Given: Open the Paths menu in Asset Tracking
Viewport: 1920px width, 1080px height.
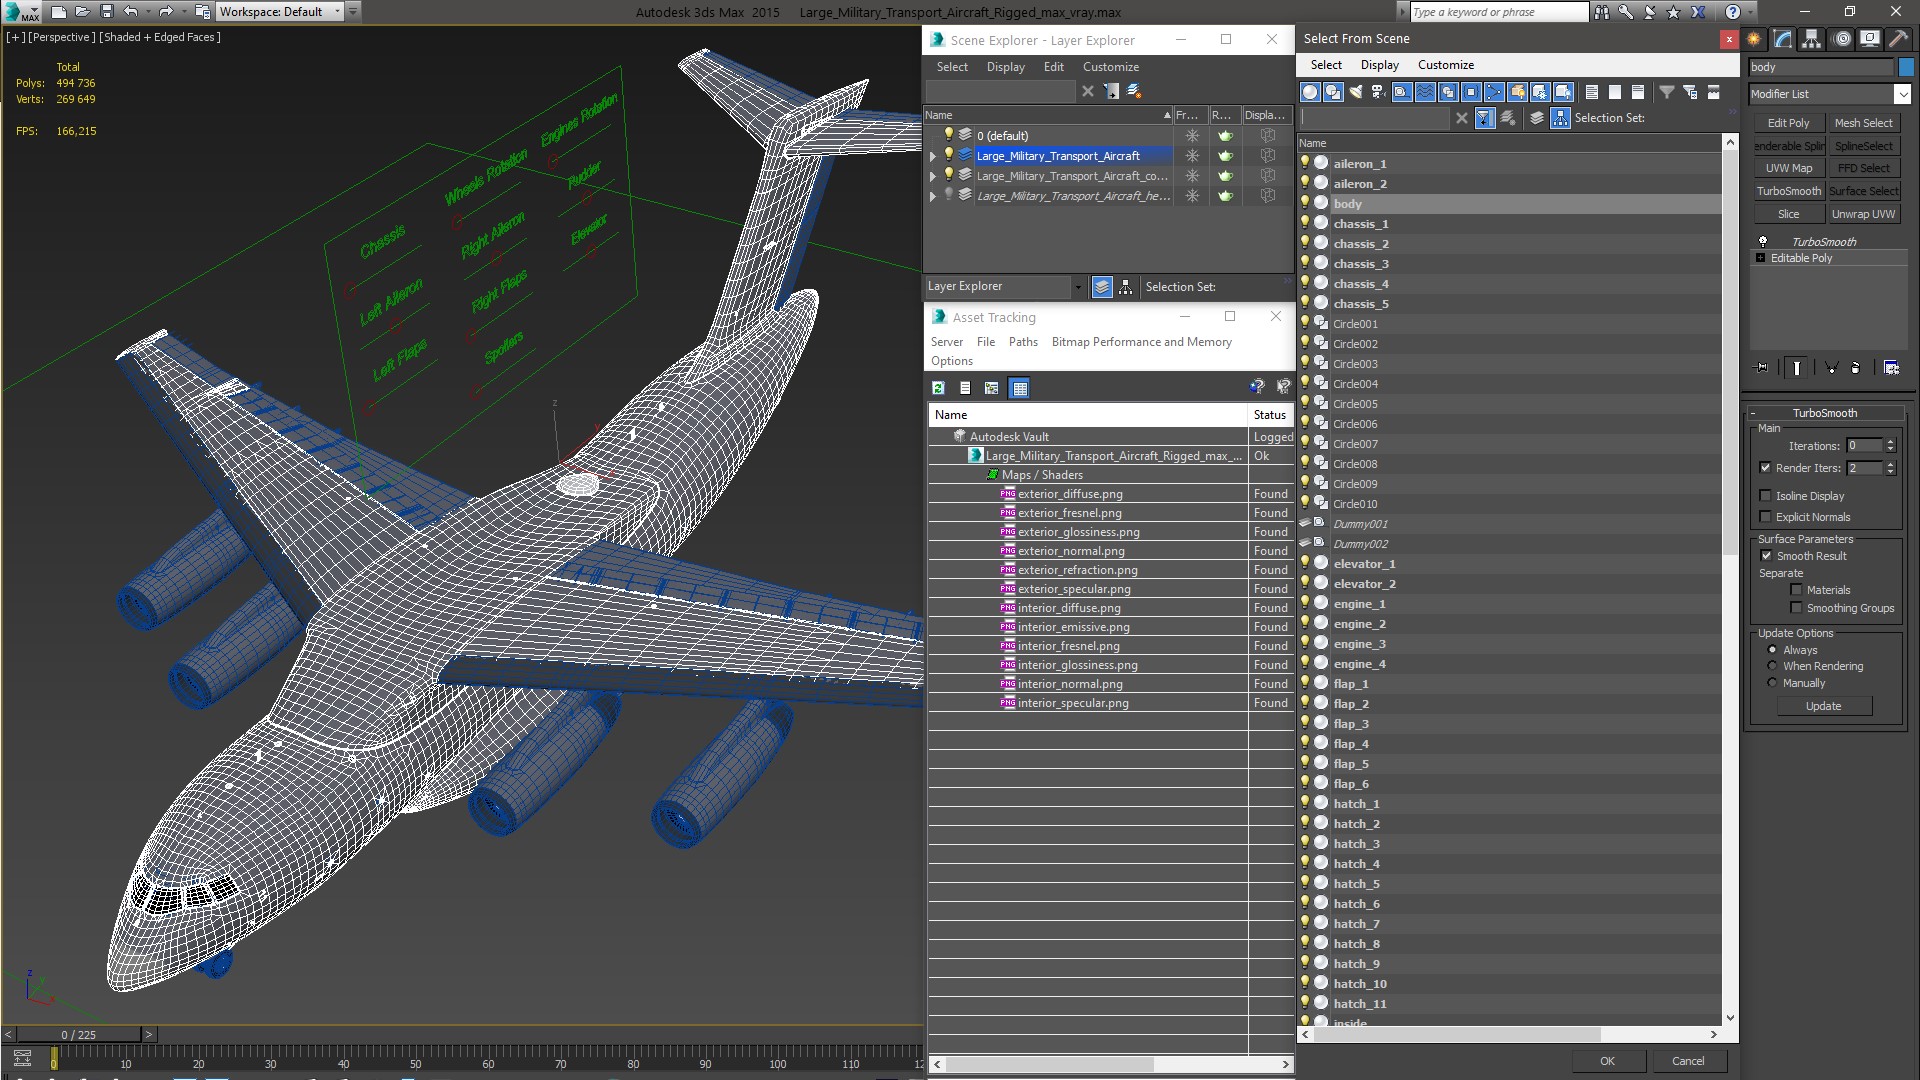Looking at the screenshot, I should point(1022,342).
